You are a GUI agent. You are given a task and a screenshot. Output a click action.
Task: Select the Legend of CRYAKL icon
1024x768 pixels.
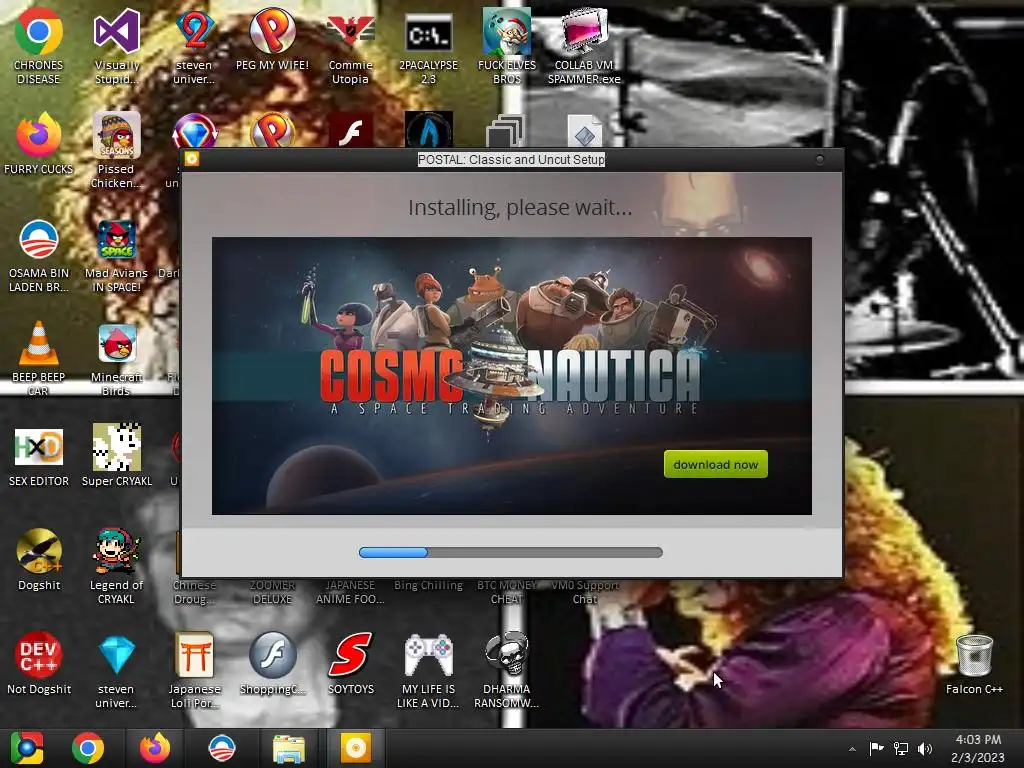point(116,566)
